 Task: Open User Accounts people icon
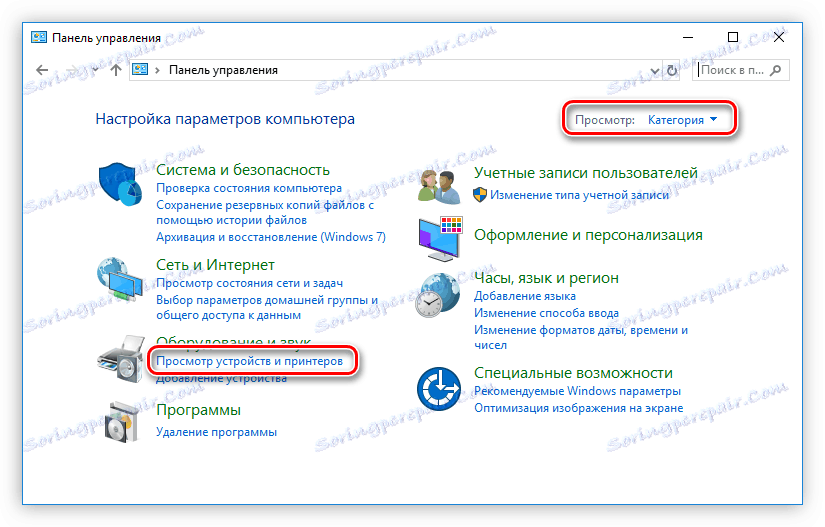click(x=439, y=187)
